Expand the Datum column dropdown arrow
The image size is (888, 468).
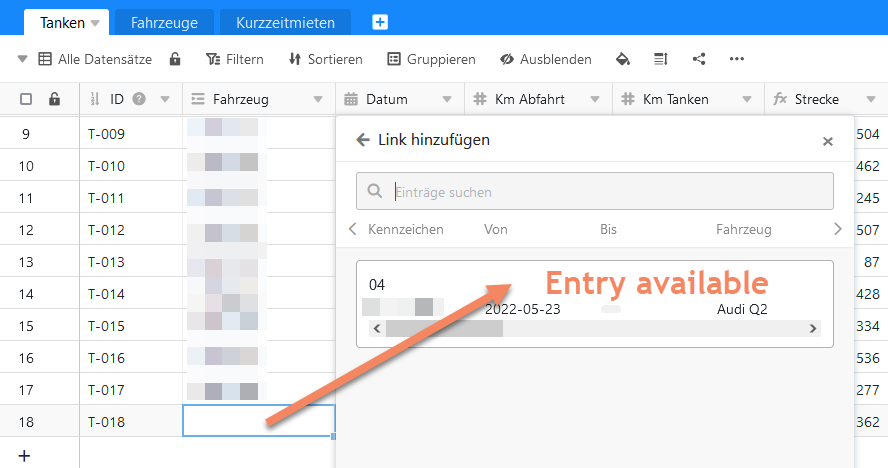click(x=447, y=99)
